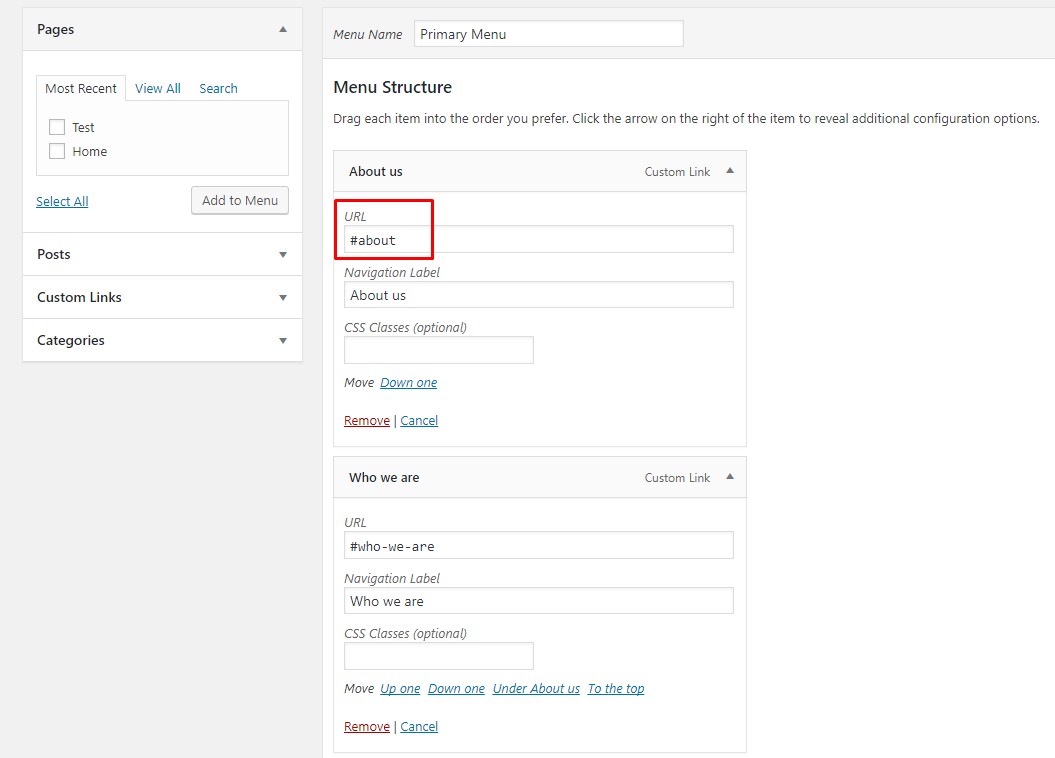Remove the About us menu item
Image resolution: width=1055 pixels, height=758 pixels.
367,420
